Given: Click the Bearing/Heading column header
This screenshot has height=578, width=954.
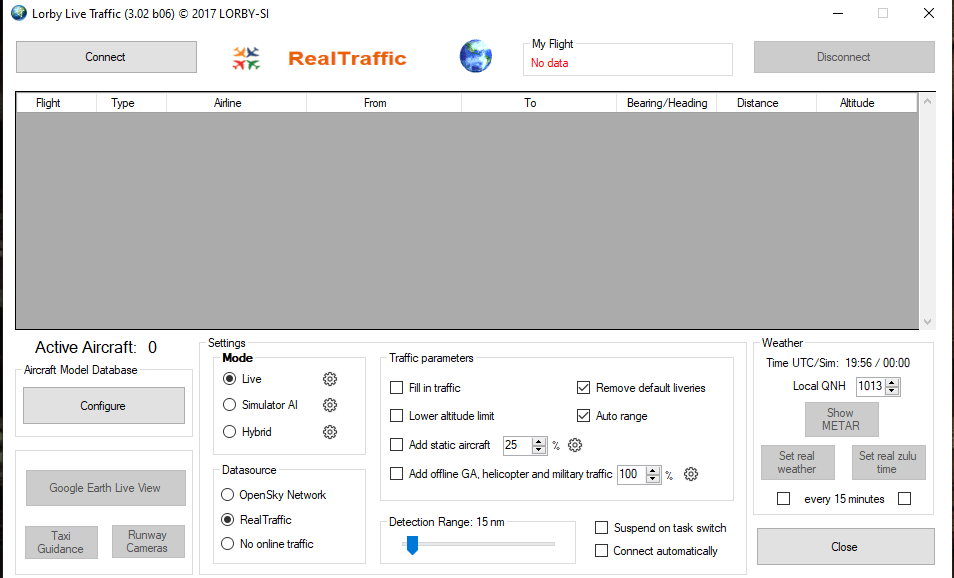Looking at the screenshot, I should (667, 103).
